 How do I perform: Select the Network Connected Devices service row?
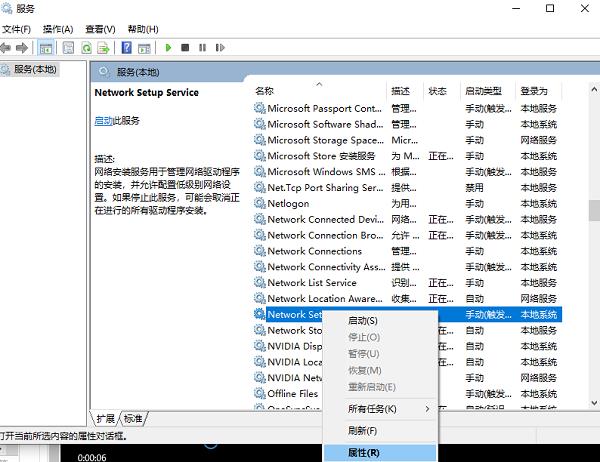[406, 219]
